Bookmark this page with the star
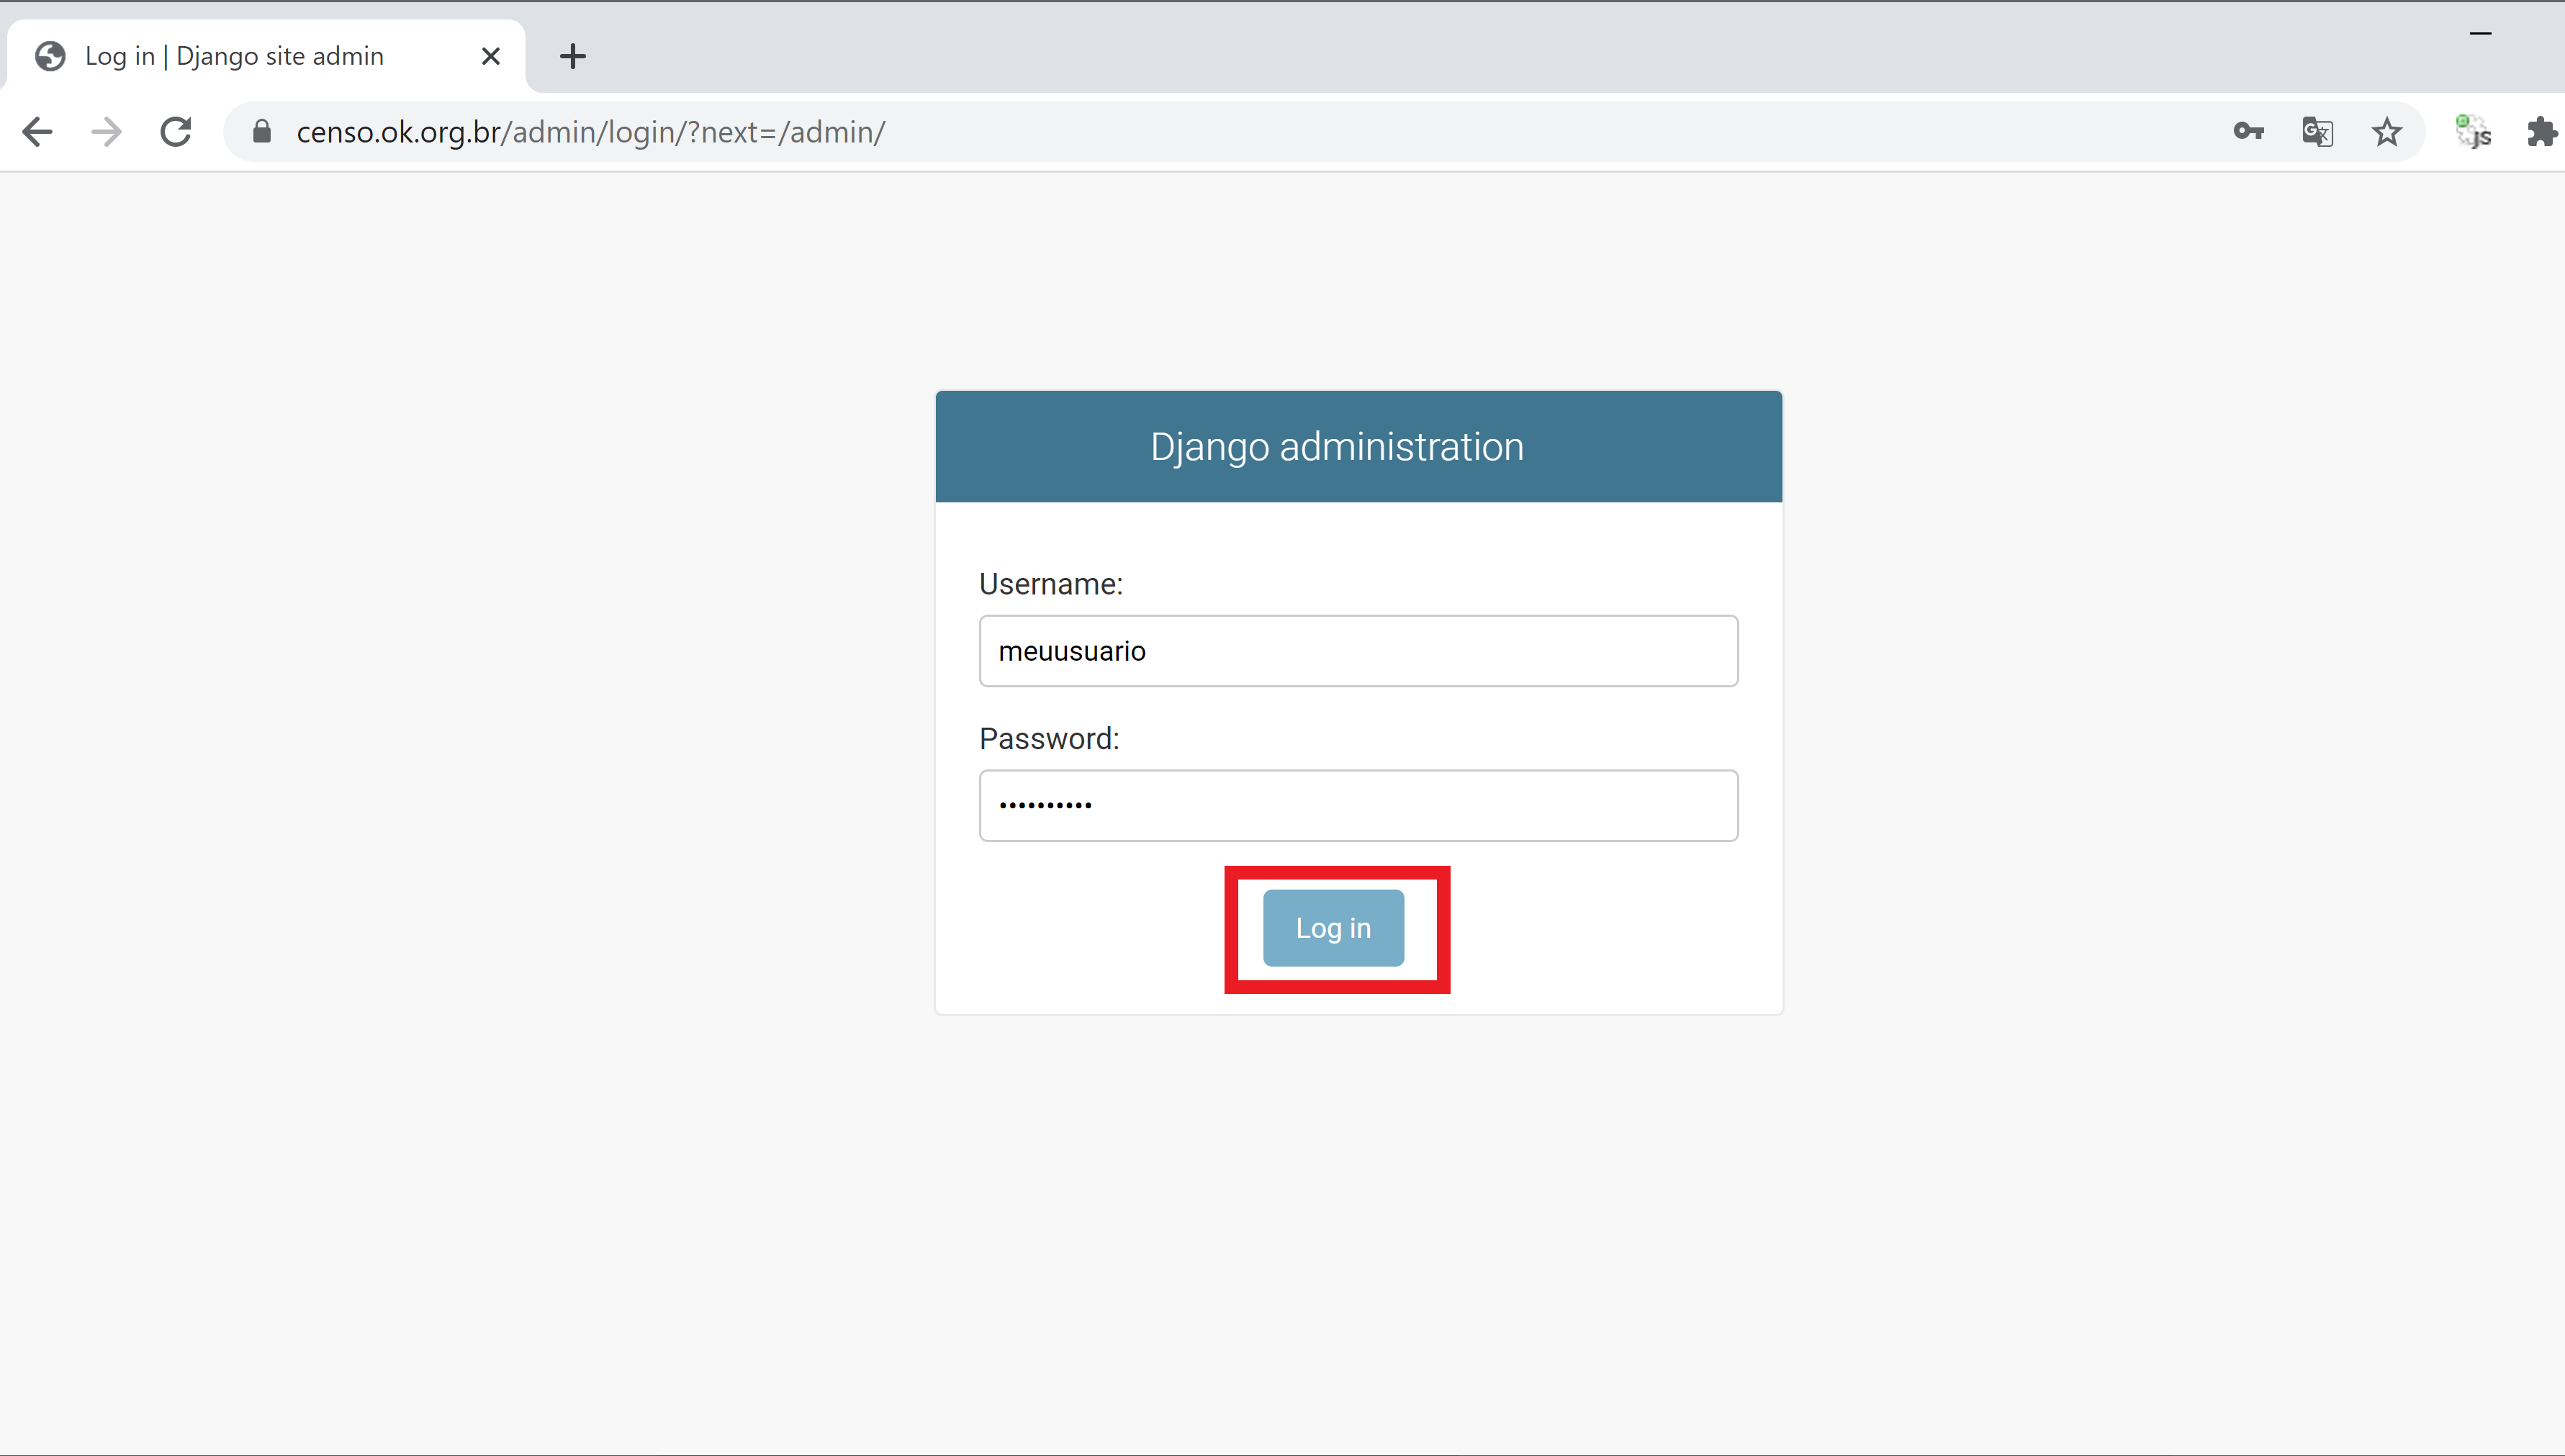This screenshot has height=1456, width=2565. point(2387,132)
